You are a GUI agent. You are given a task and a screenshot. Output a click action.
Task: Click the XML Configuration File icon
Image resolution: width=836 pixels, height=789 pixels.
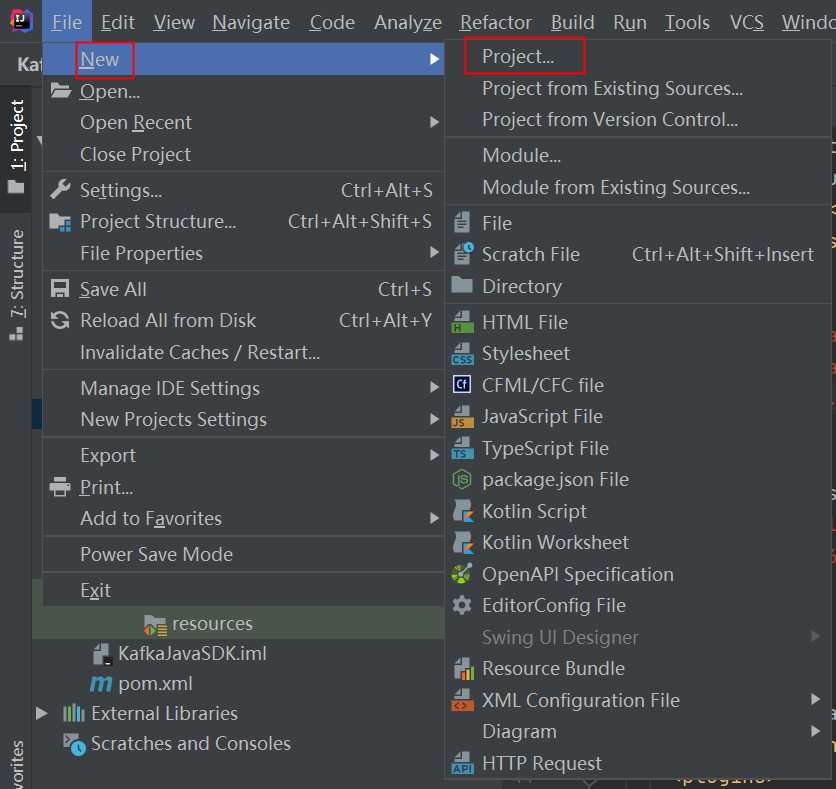click(x=462, y=700)
